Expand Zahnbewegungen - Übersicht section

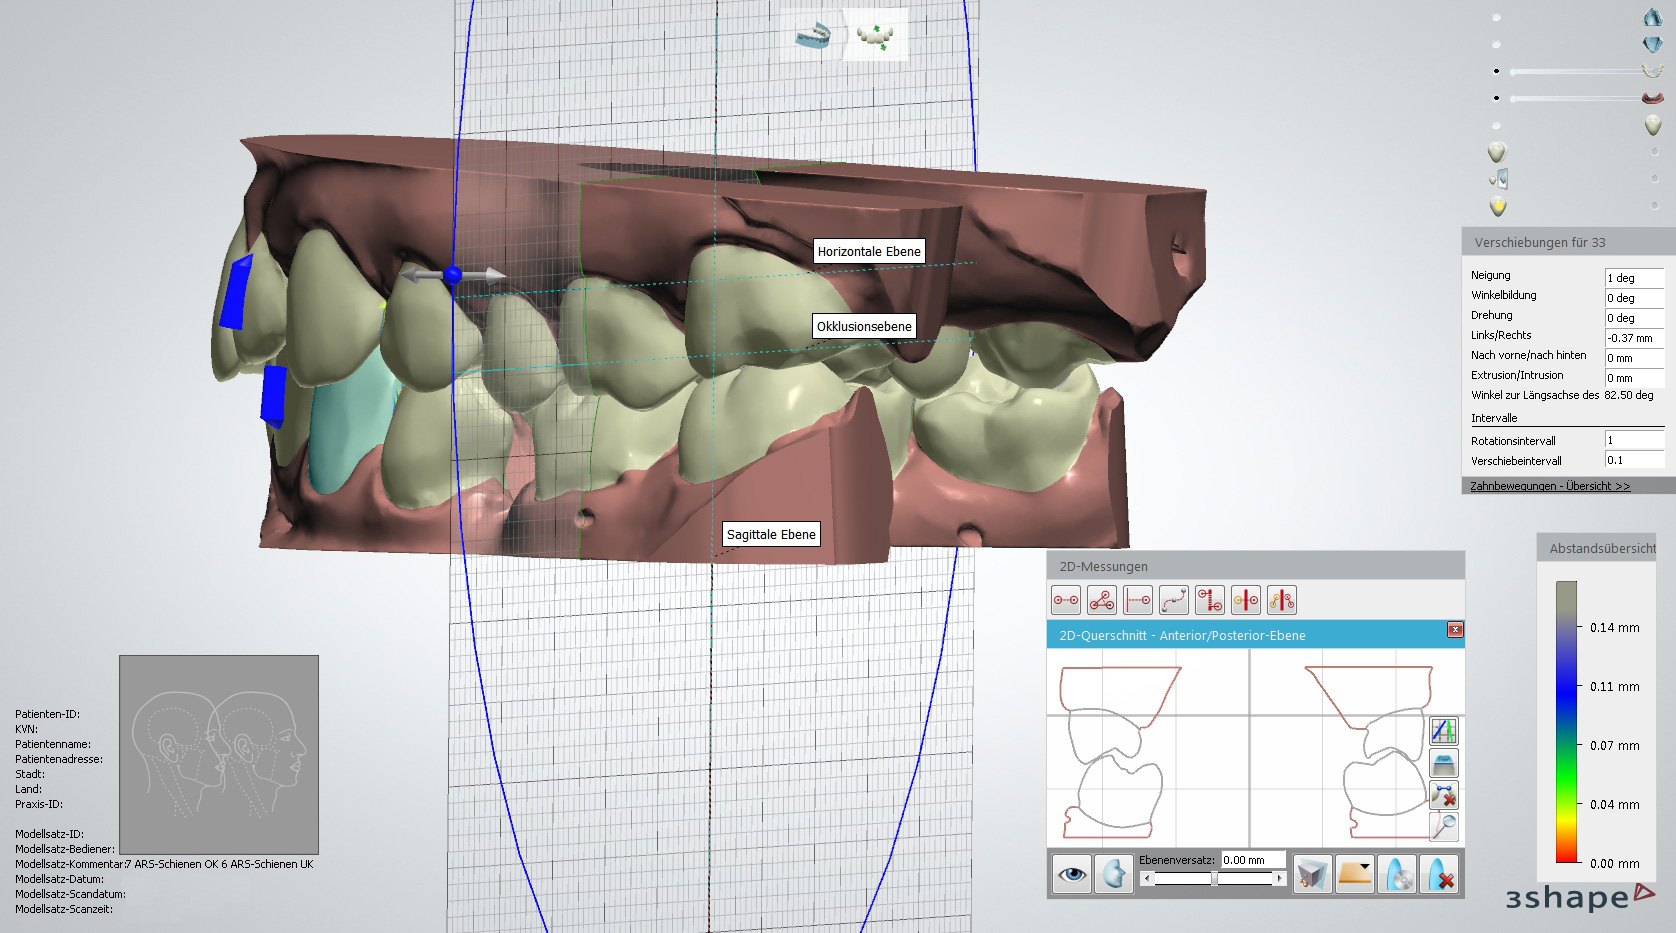coord(1549,486)
